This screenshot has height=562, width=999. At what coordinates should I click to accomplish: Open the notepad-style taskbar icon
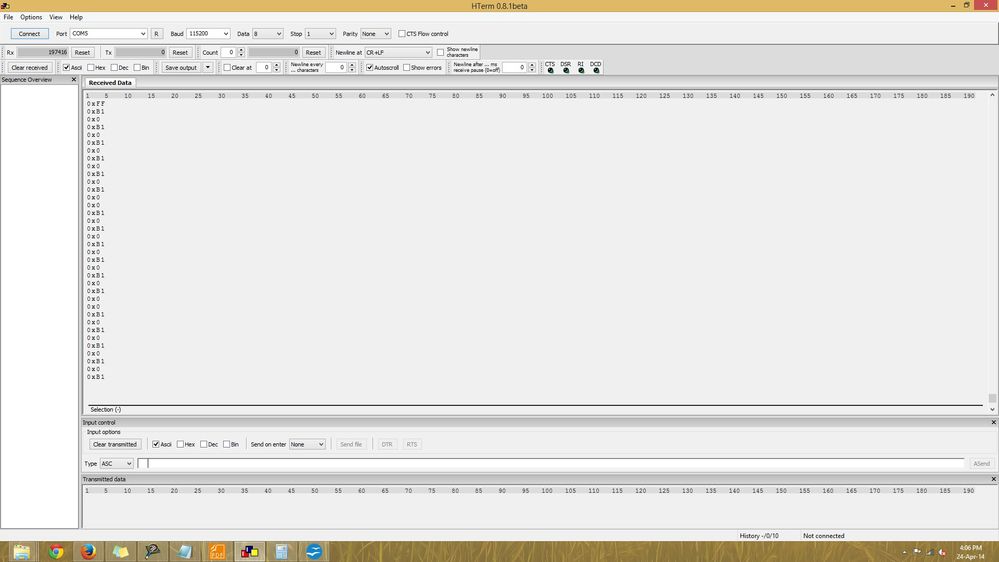[185, 551]
